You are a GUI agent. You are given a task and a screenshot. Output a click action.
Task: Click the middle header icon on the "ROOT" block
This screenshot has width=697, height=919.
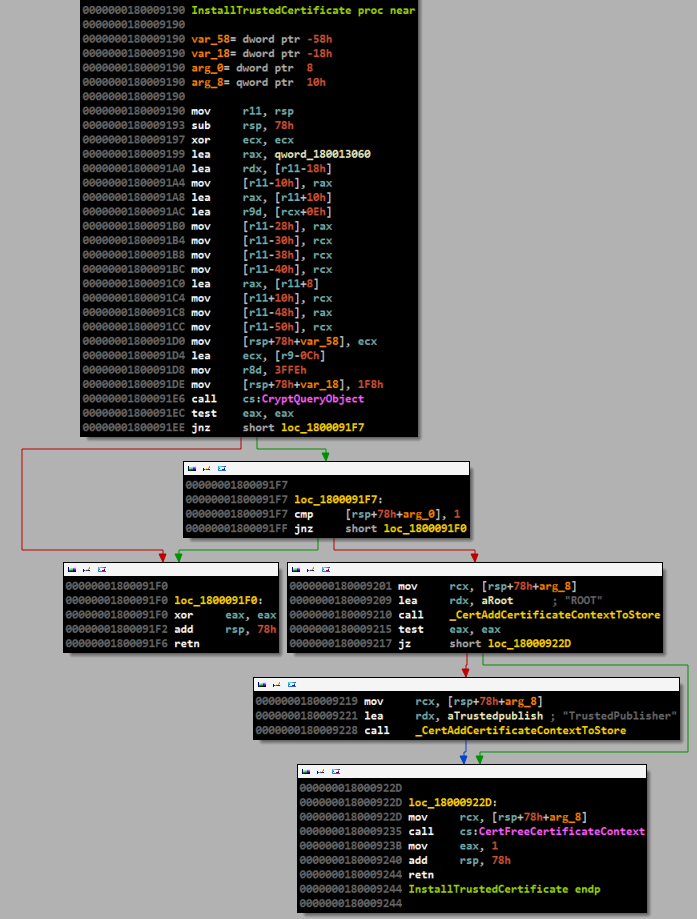pos(310,568)
